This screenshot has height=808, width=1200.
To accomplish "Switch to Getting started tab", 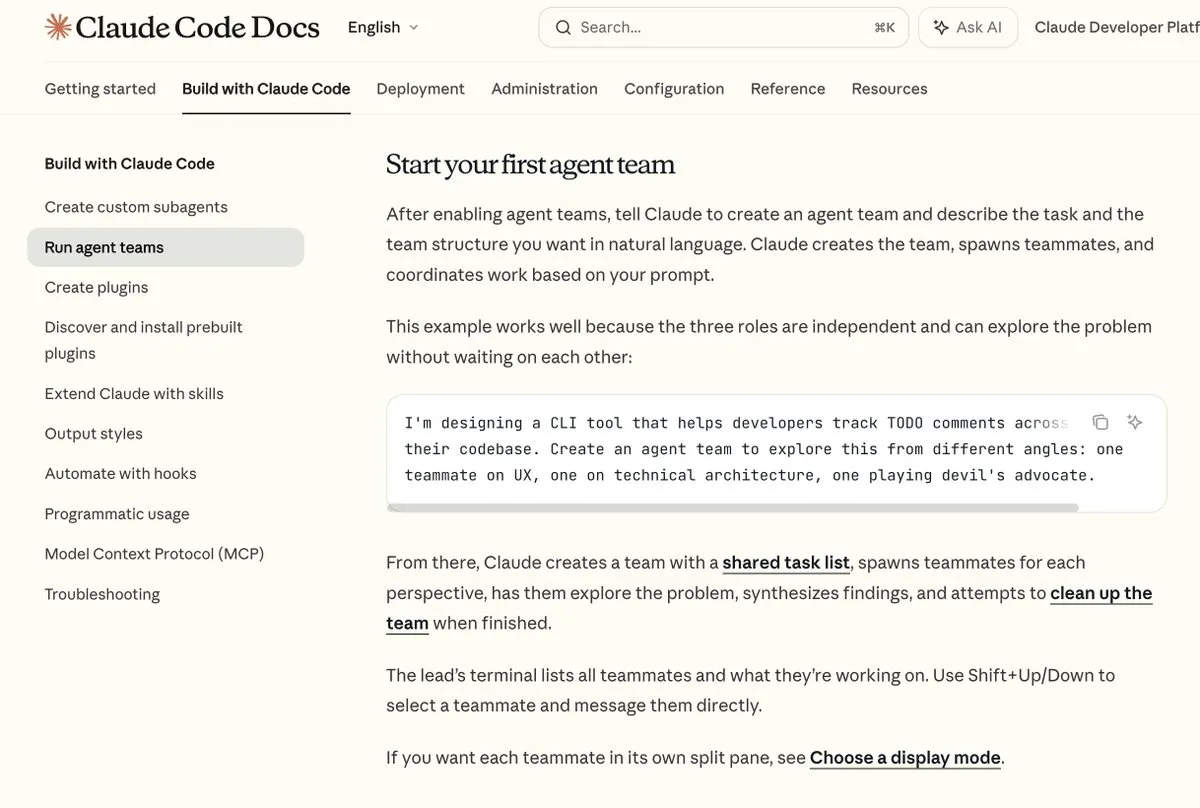I will 100,89.
